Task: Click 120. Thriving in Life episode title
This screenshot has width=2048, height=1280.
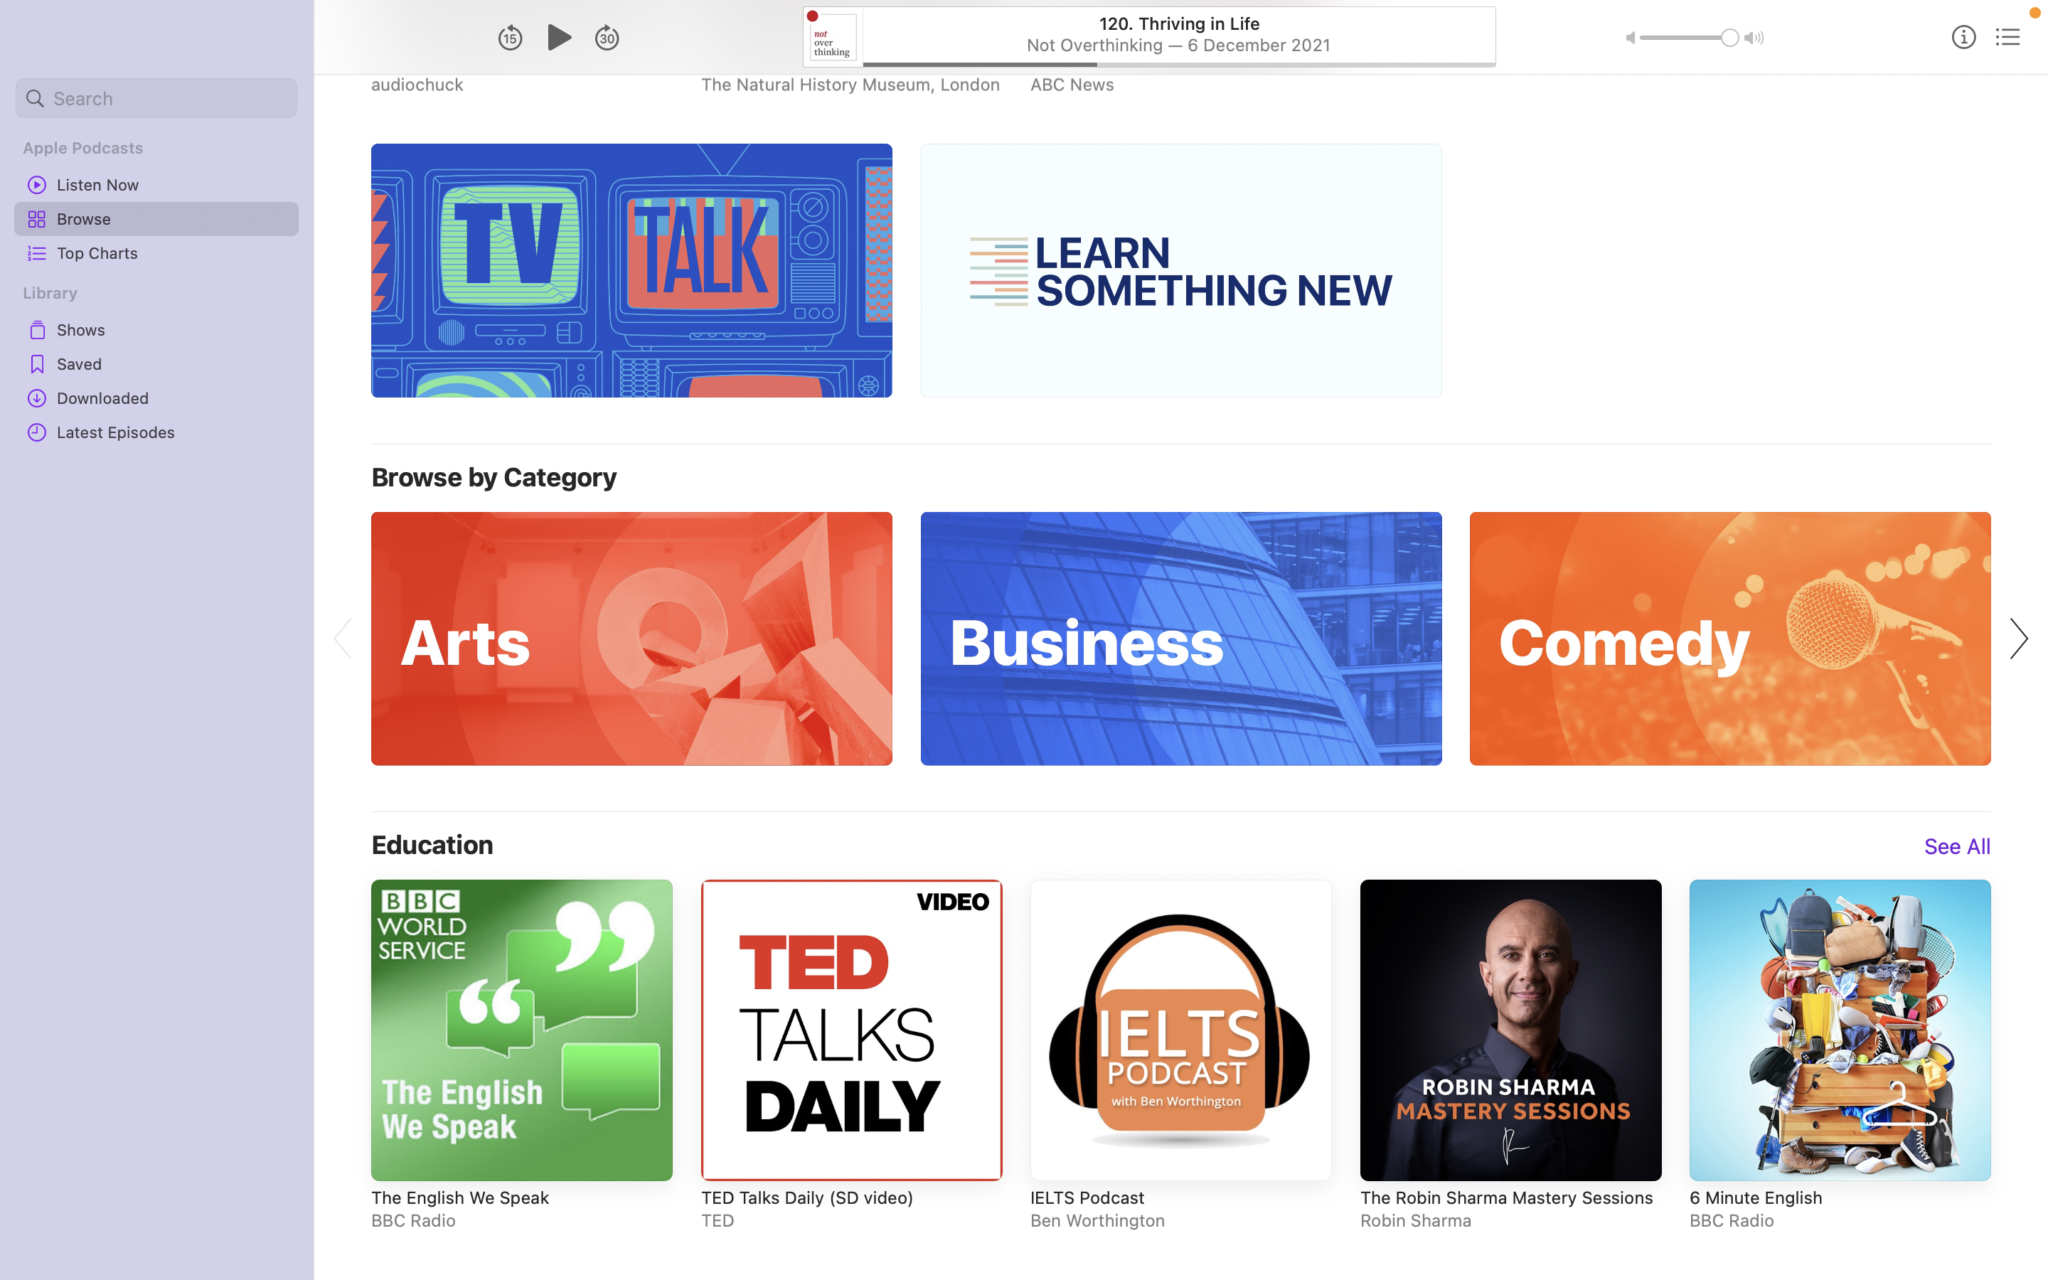Action: click(x=1179, y=24)
